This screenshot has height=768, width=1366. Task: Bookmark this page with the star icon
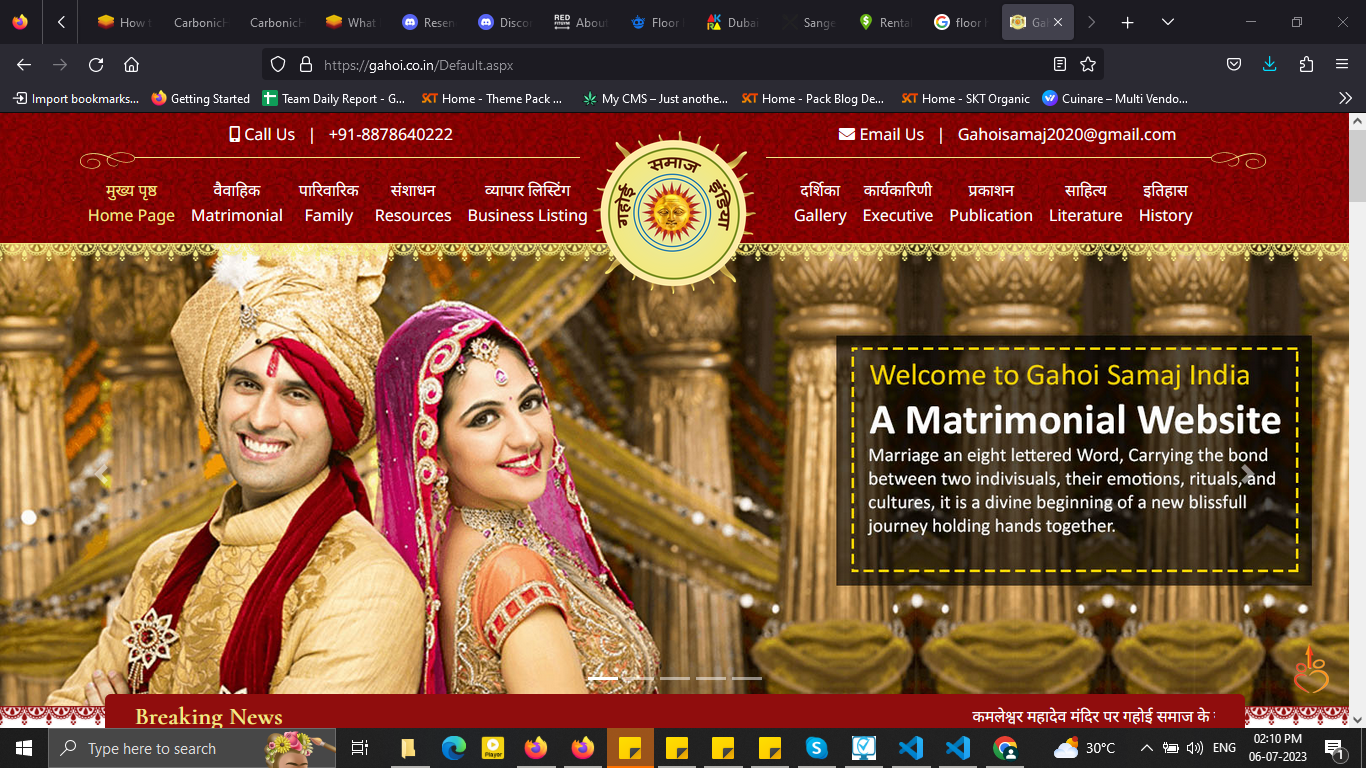[1088, 65]
